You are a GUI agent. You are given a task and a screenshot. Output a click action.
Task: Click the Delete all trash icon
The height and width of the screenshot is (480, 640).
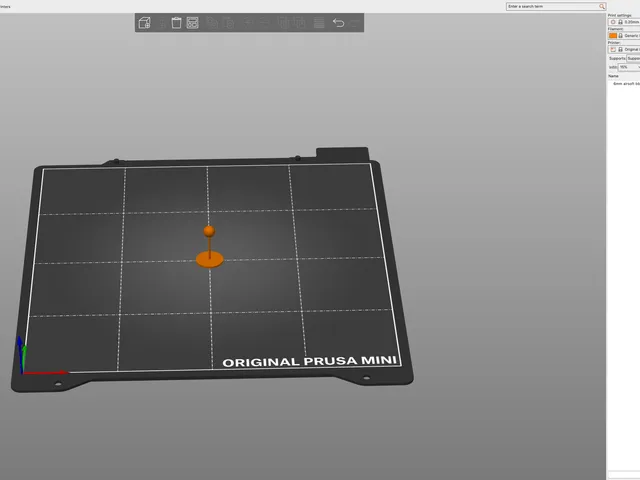pyautogui.click(x=176, y=22)
